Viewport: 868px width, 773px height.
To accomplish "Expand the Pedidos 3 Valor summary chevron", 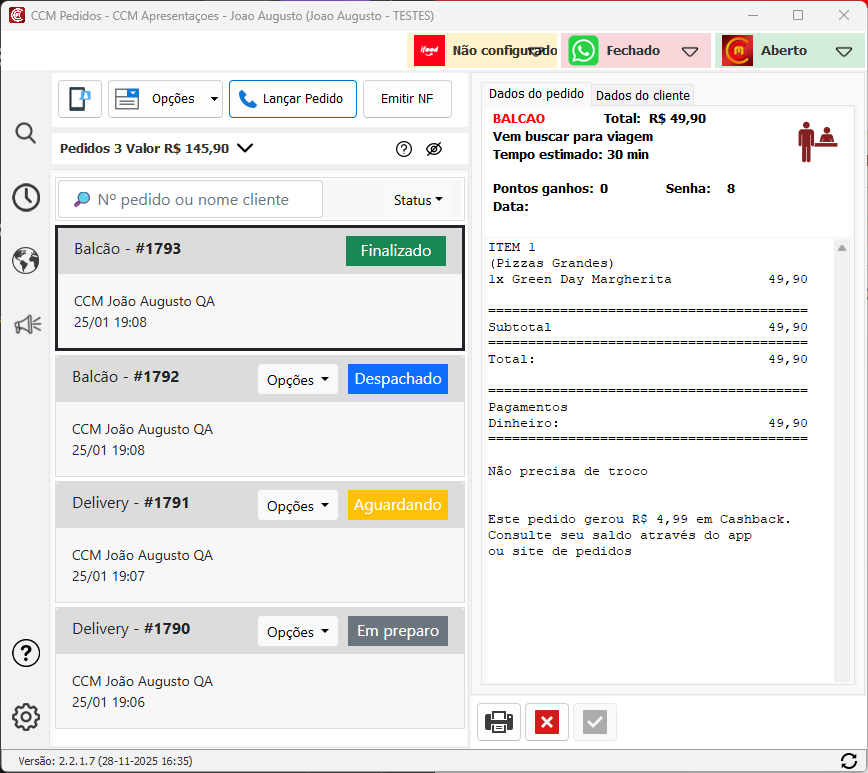I will (x=245, y=149).
